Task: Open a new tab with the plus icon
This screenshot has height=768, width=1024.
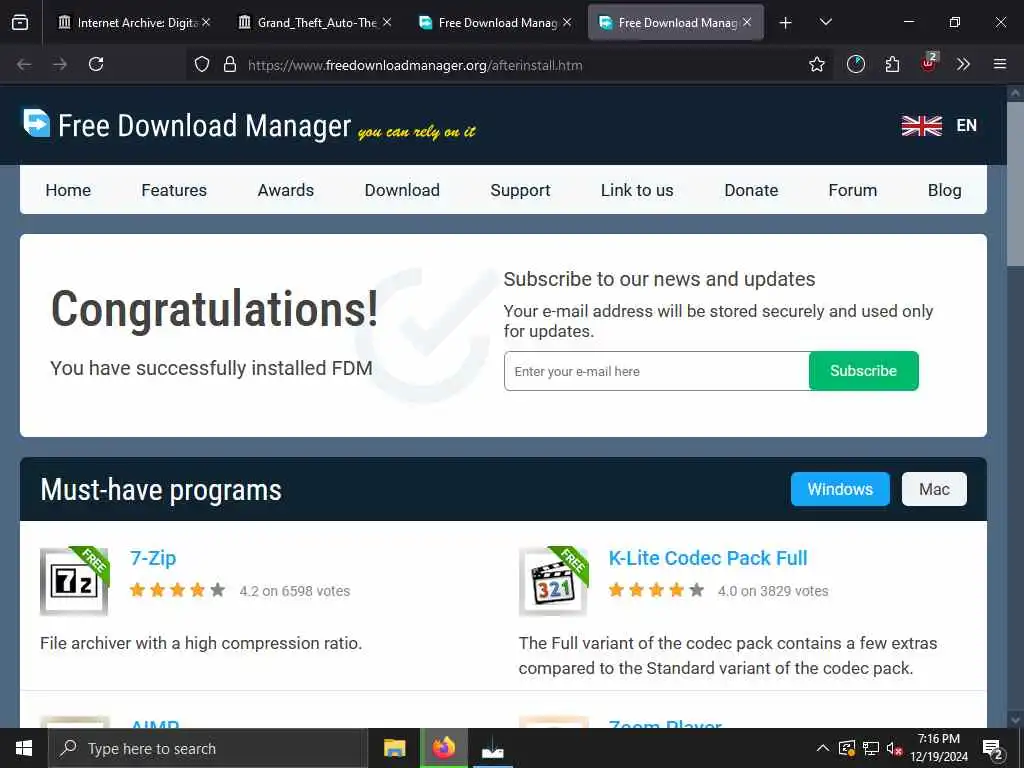Action: [786, 23]
